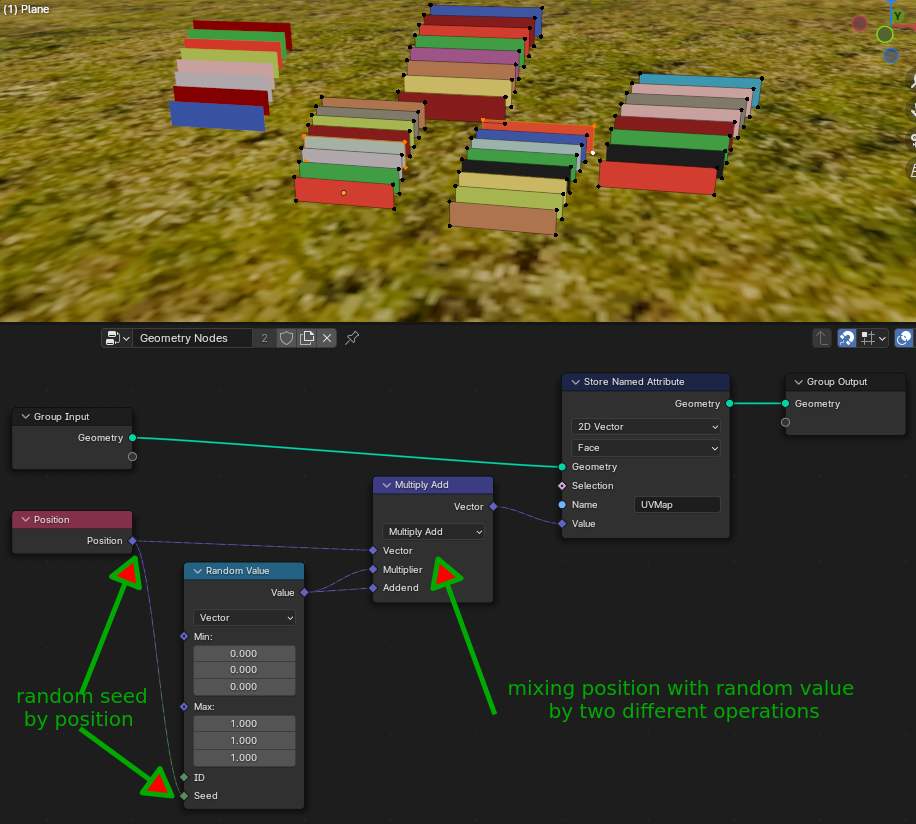
Task: Collapse the Position node
Action: 25,519
